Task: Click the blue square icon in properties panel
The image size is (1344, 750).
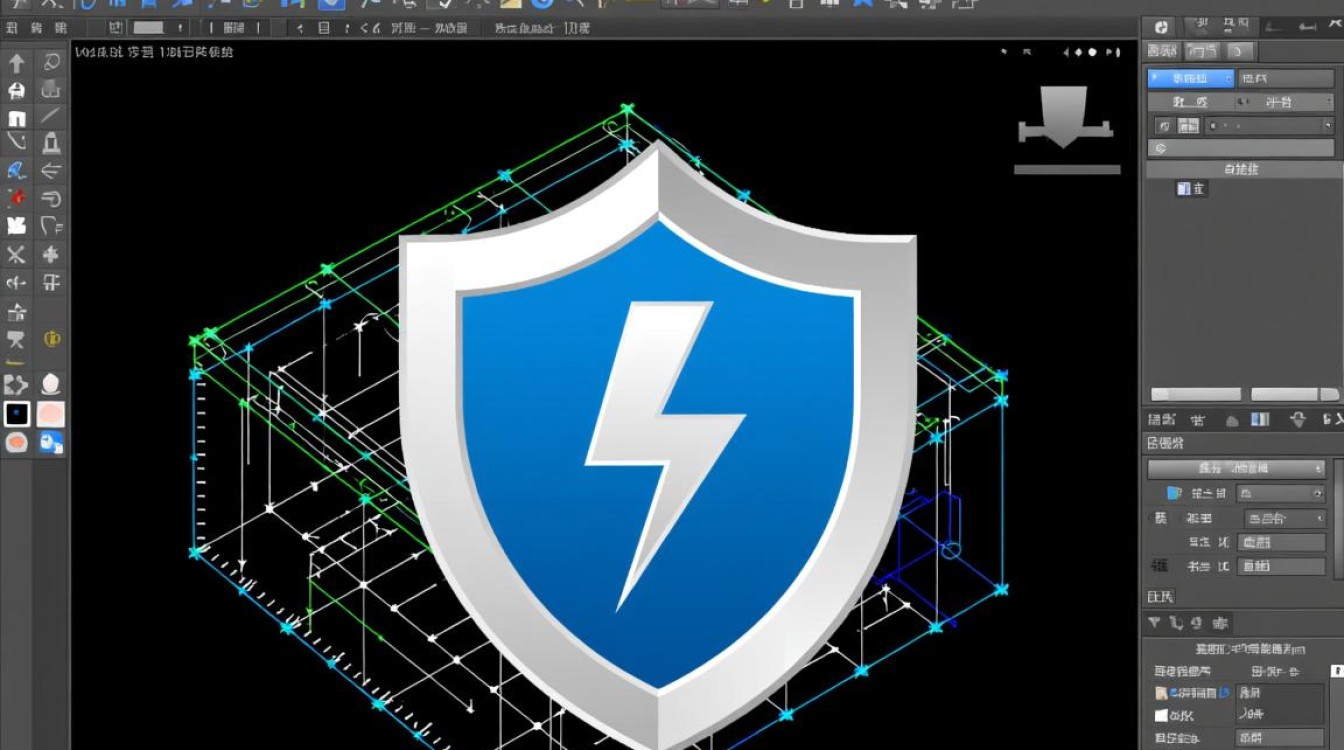Action: tap(1175, 493)
